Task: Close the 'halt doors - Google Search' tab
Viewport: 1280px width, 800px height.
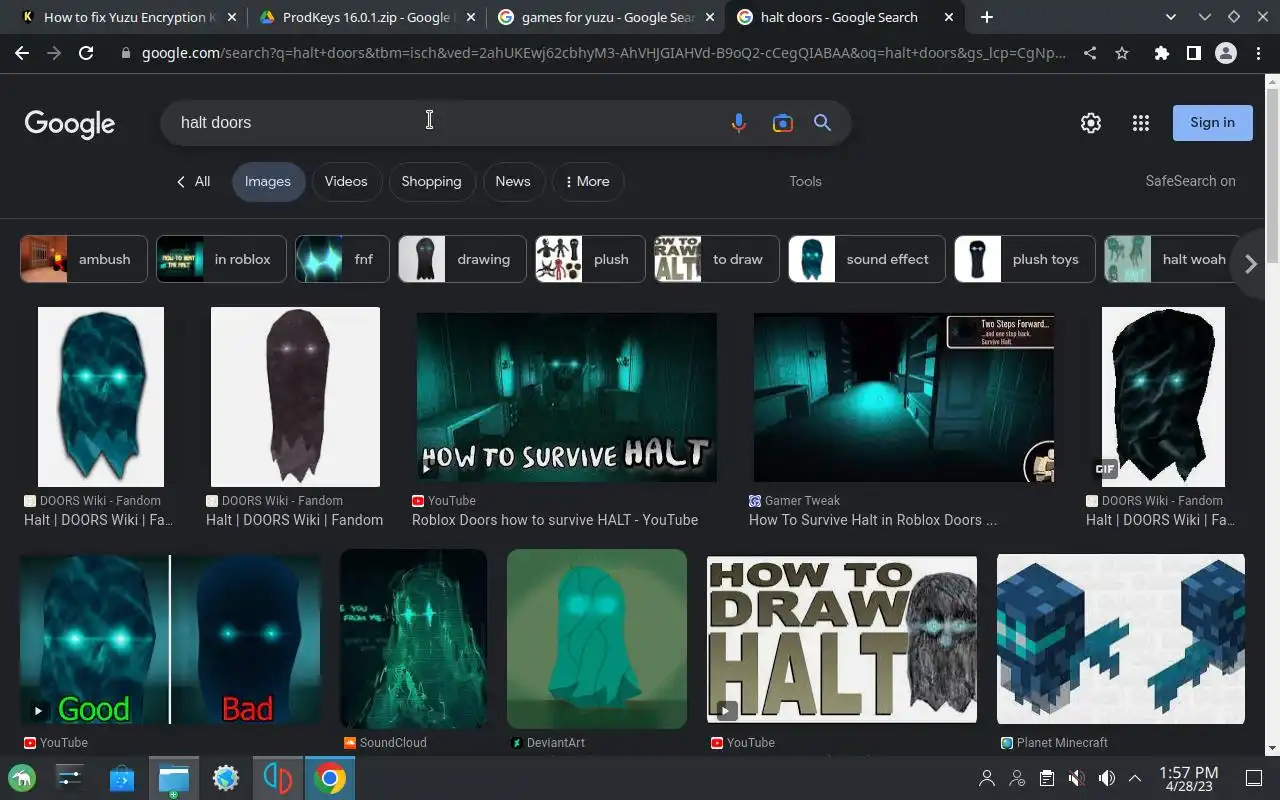Action: [949, 17]
